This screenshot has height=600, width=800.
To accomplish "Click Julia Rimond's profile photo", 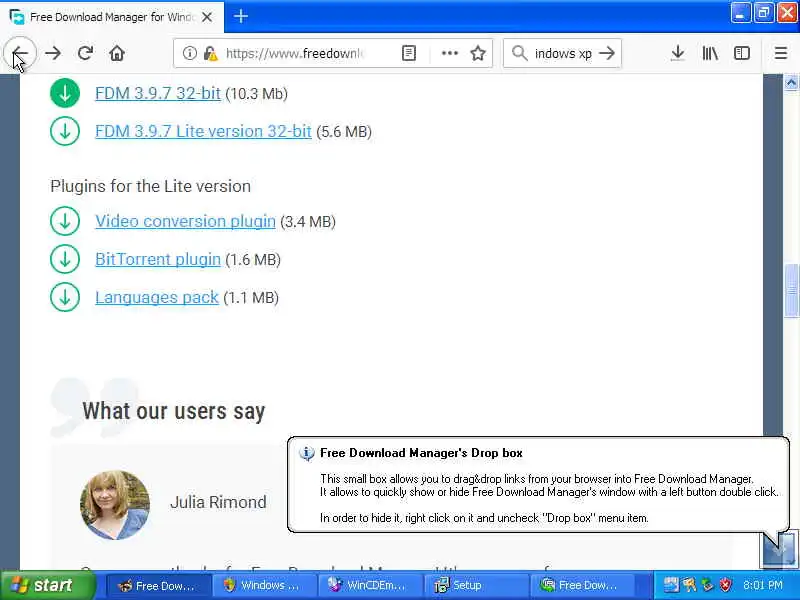I will point(115,505).
